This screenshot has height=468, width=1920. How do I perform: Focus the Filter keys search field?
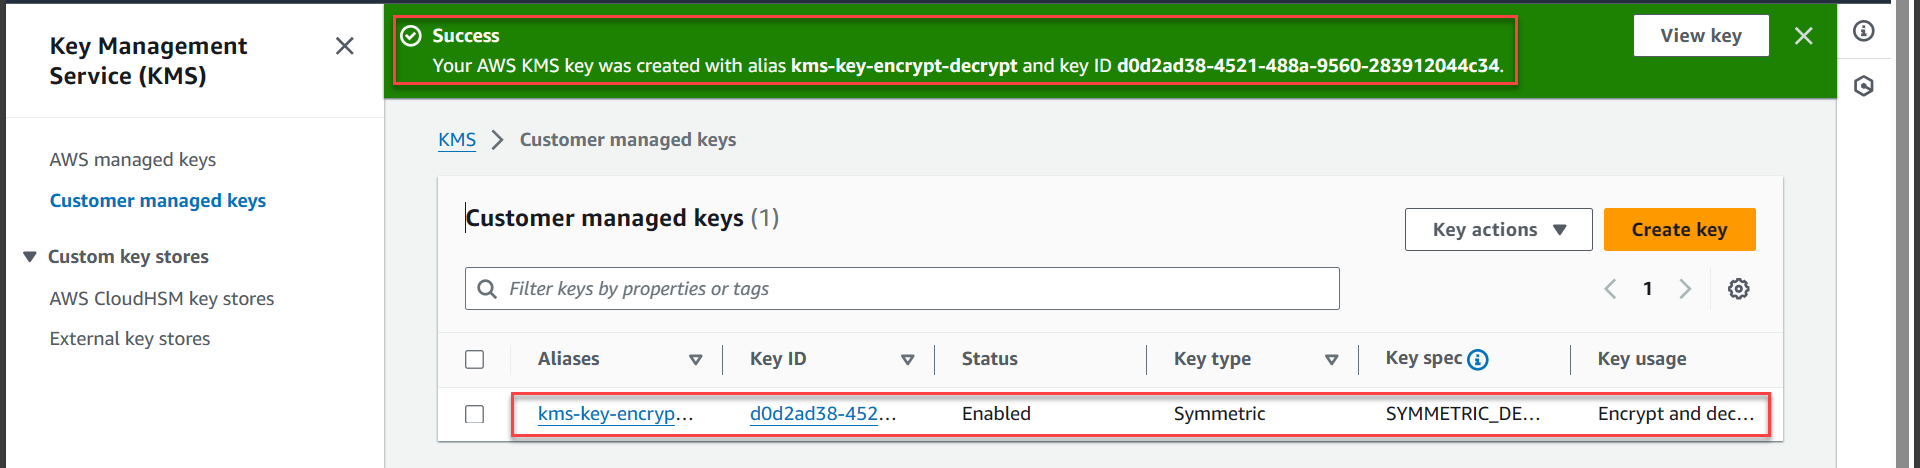pyautogui.click(x=902, y=289)
